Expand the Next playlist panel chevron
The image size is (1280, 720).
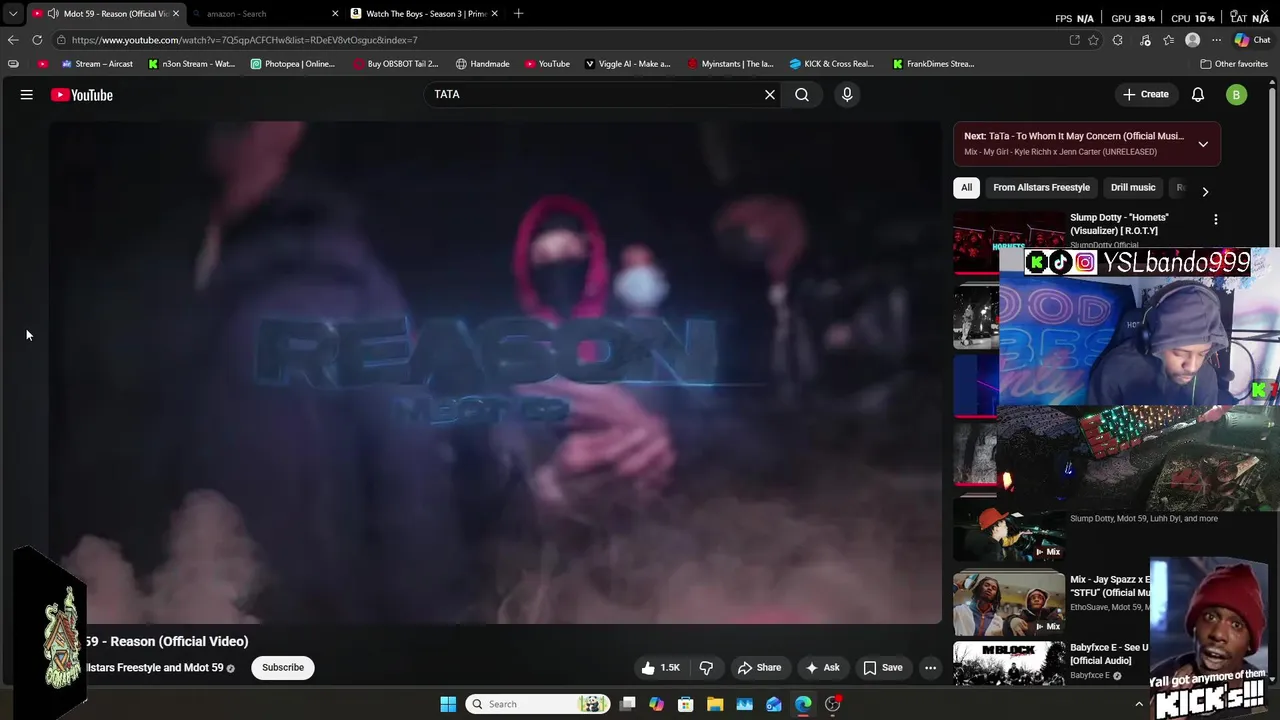point(1203,144)
